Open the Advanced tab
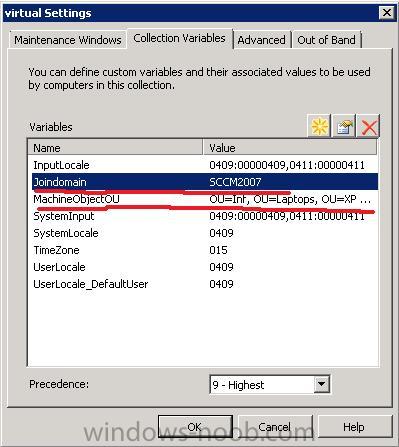Image resolution: width=399 pixels, height=447 pixels. (x=262, y=40)
